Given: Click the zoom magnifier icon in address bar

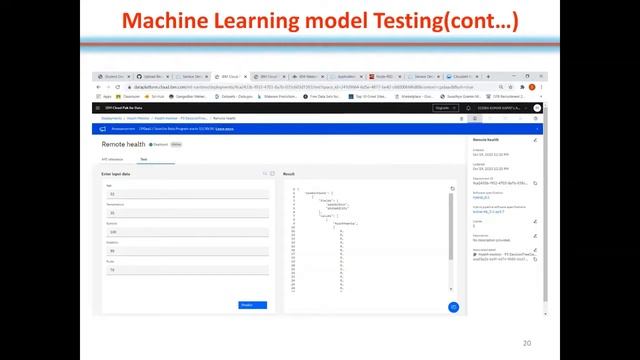Looking at the screenshot, I should tap(501, 87).
